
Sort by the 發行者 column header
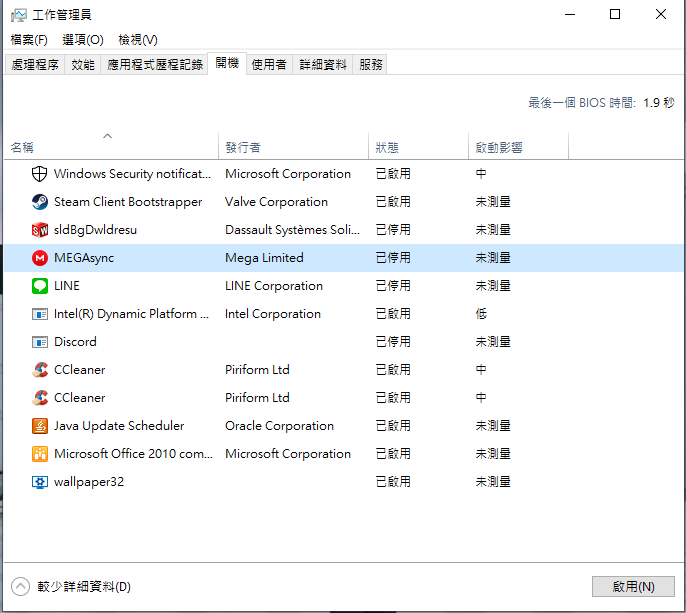(x=293, y=145)
